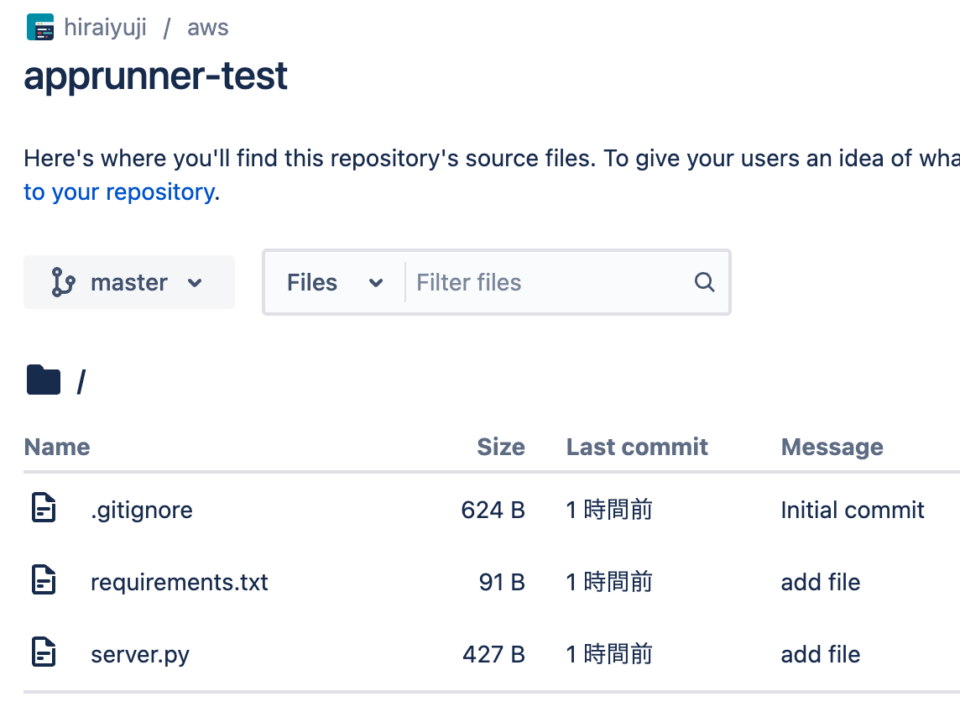Screen dimensions: 960x707
Task: Click the file icon beside .gitignore
Action: coord(43,507)
